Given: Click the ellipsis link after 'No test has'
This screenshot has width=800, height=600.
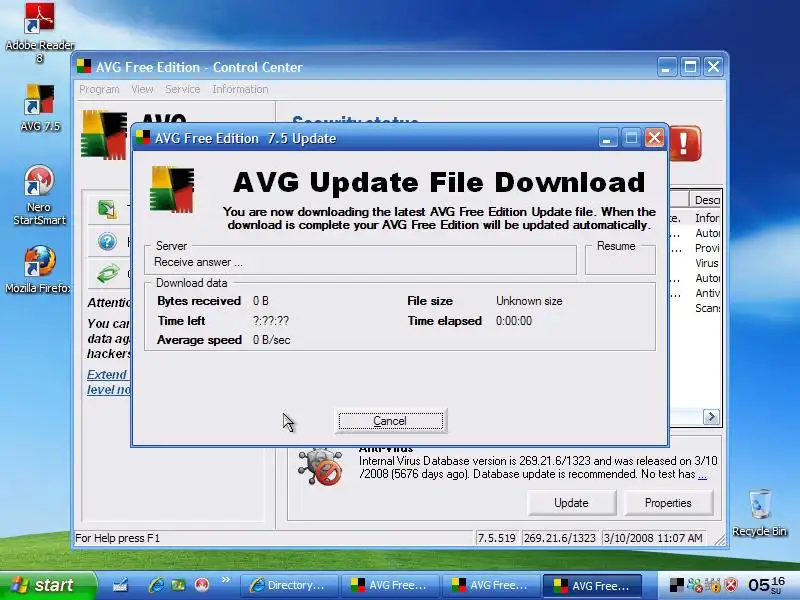Looking at the screenshot, I should [x=702, y=474].
